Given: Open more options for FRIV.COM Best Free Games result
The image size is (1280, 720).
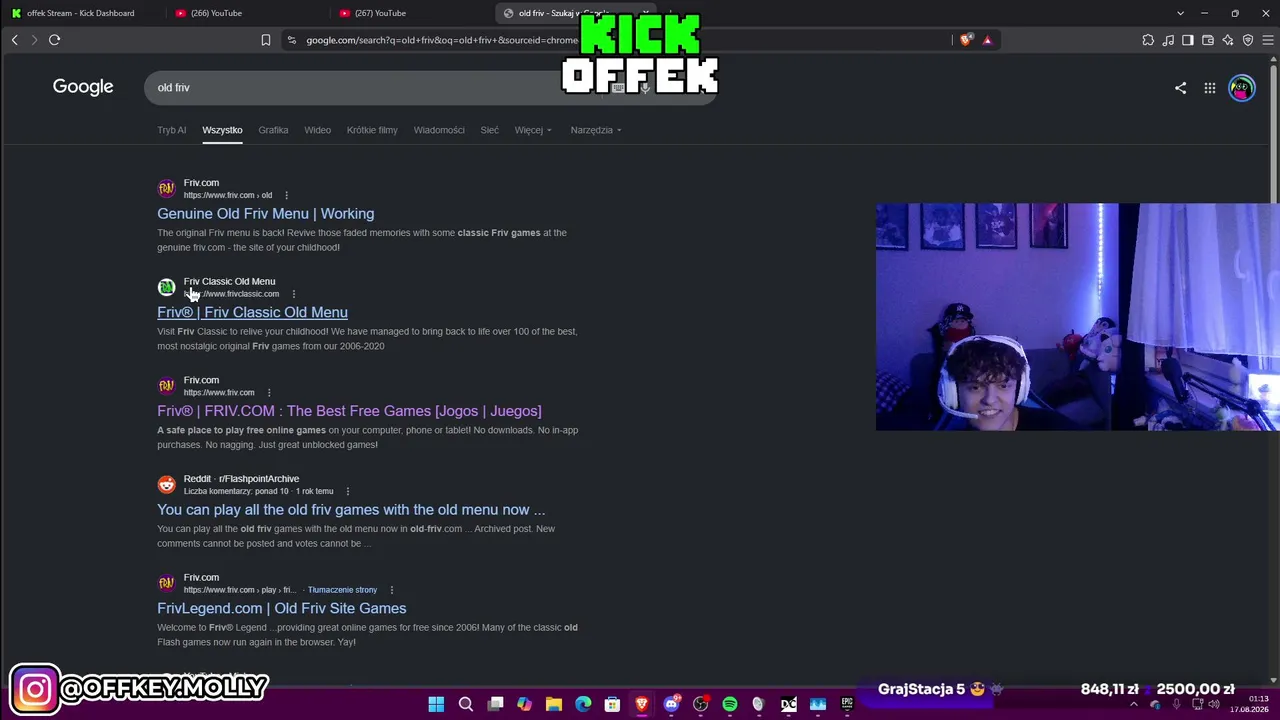Looking at the screenshot, I should pyautogui.click(x=269, y=393).
